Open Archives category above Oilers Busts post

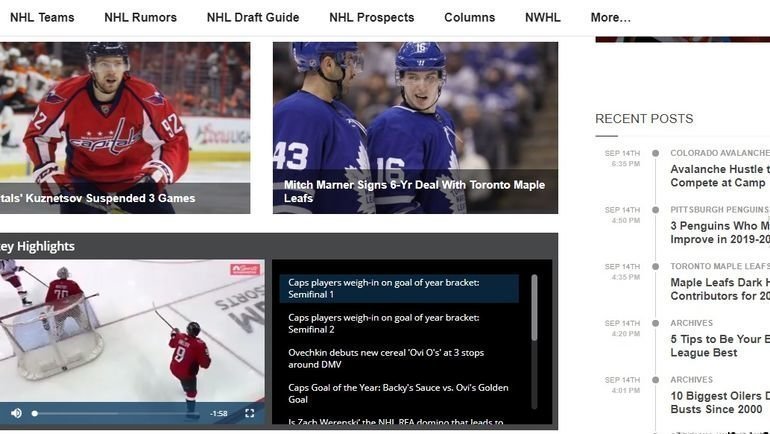[x=691, y=380]
